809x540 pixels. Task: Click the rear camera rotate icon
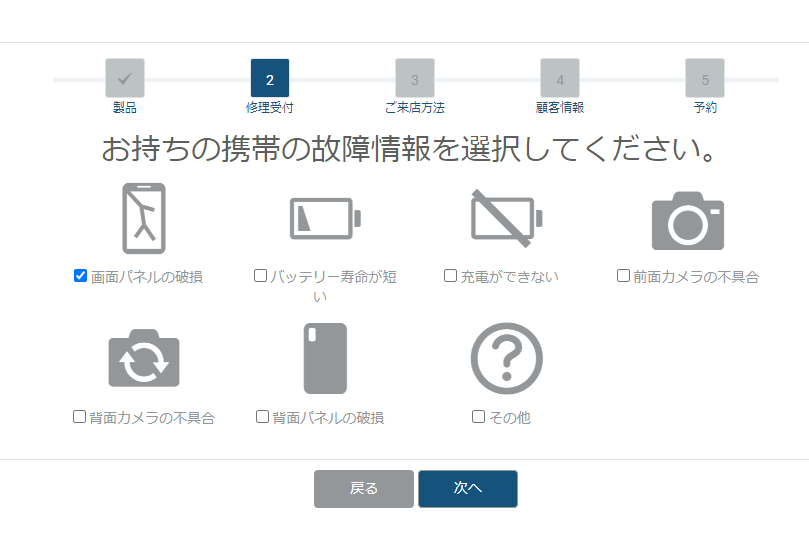144,358
